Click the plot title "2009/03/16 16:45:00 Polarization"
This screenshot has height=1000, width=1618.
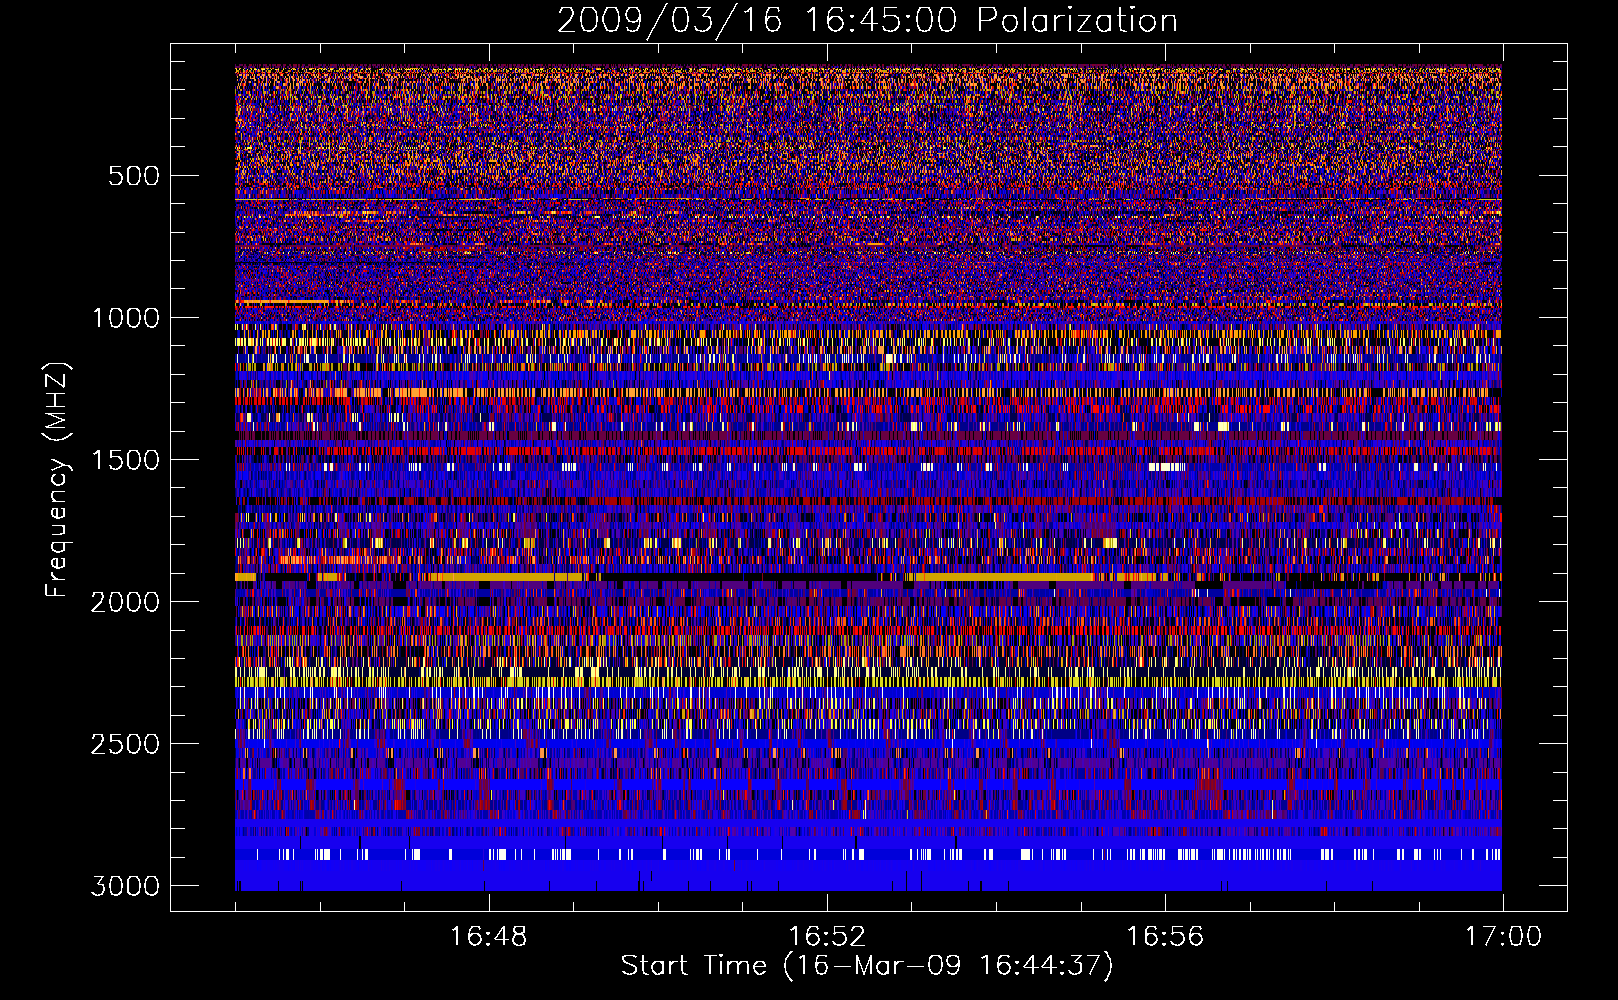(867, 21)
